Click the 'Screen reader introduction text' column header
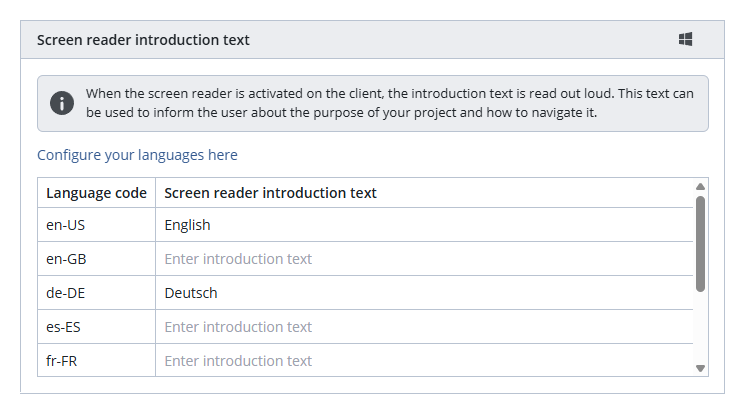The width and height of the screenshot is (745, 414). pyautogui.click(x=270, y=193)
